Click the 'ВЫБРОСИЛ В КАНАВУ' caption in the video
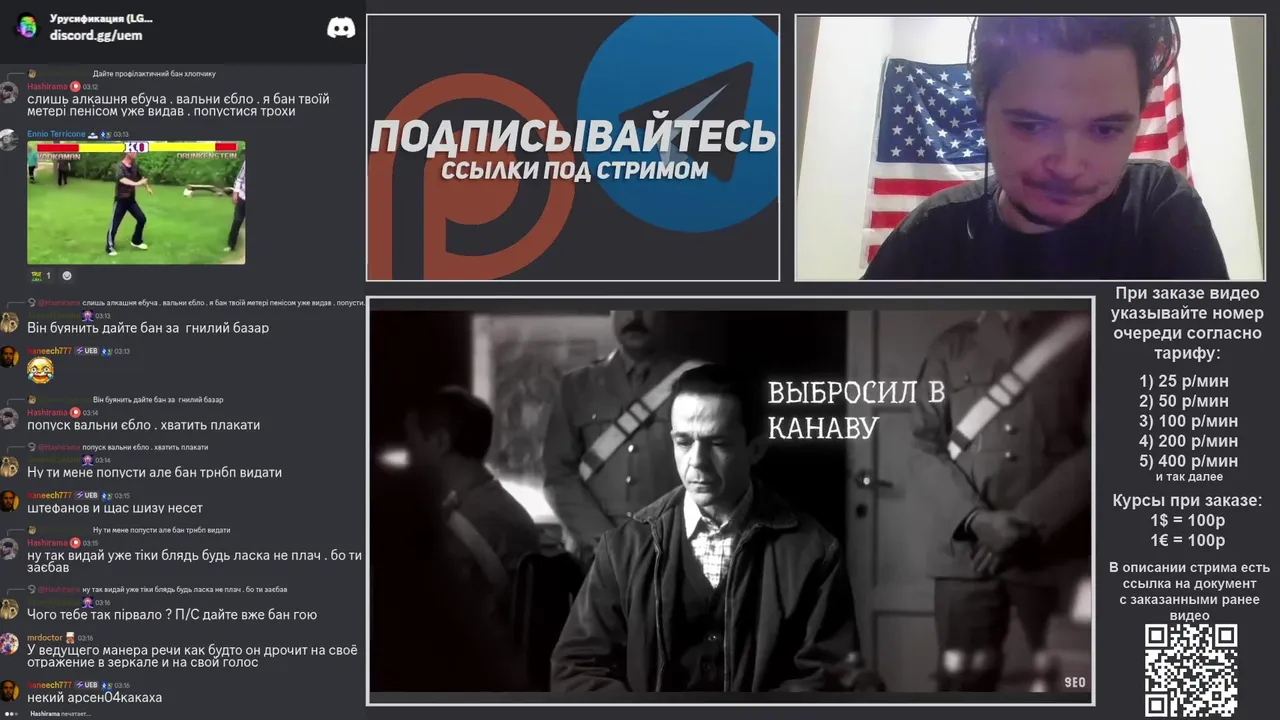The height and width of the screenshot is (720, 1280). (856, 410)
